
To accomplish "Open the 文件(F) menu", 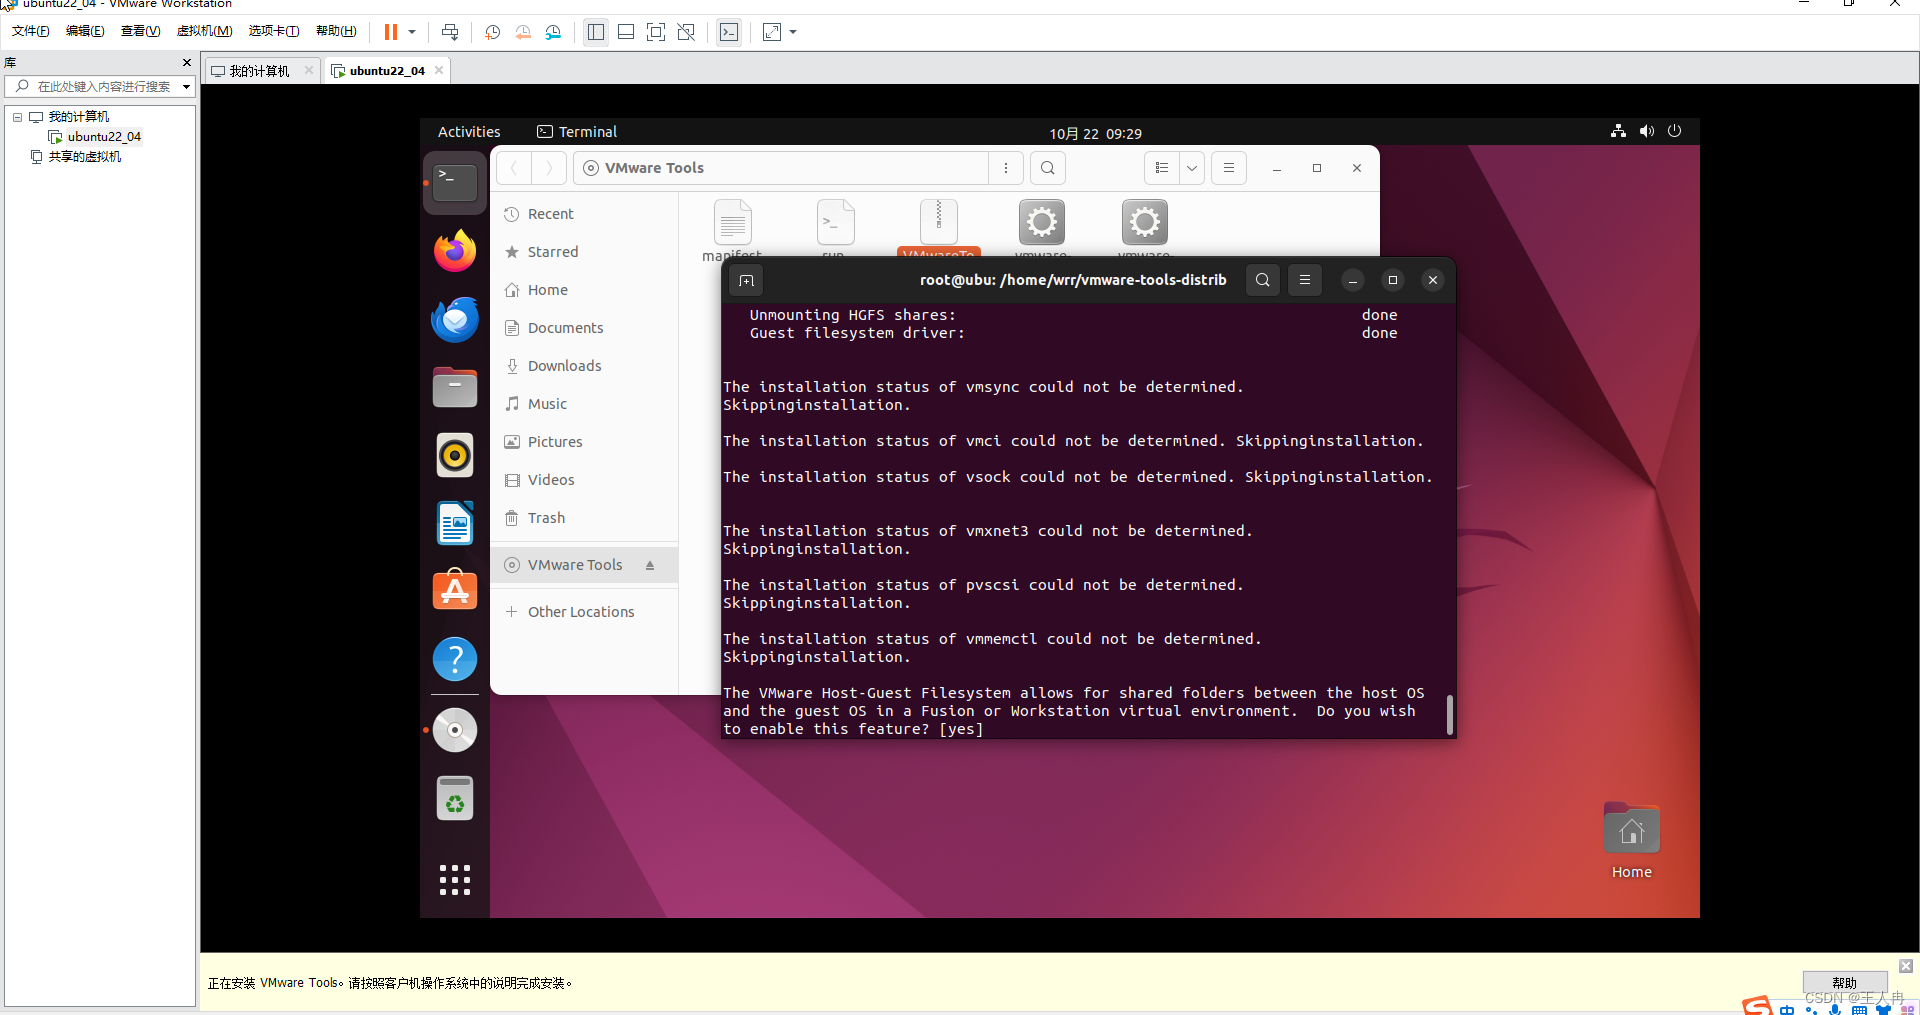I will coord(31,31).
